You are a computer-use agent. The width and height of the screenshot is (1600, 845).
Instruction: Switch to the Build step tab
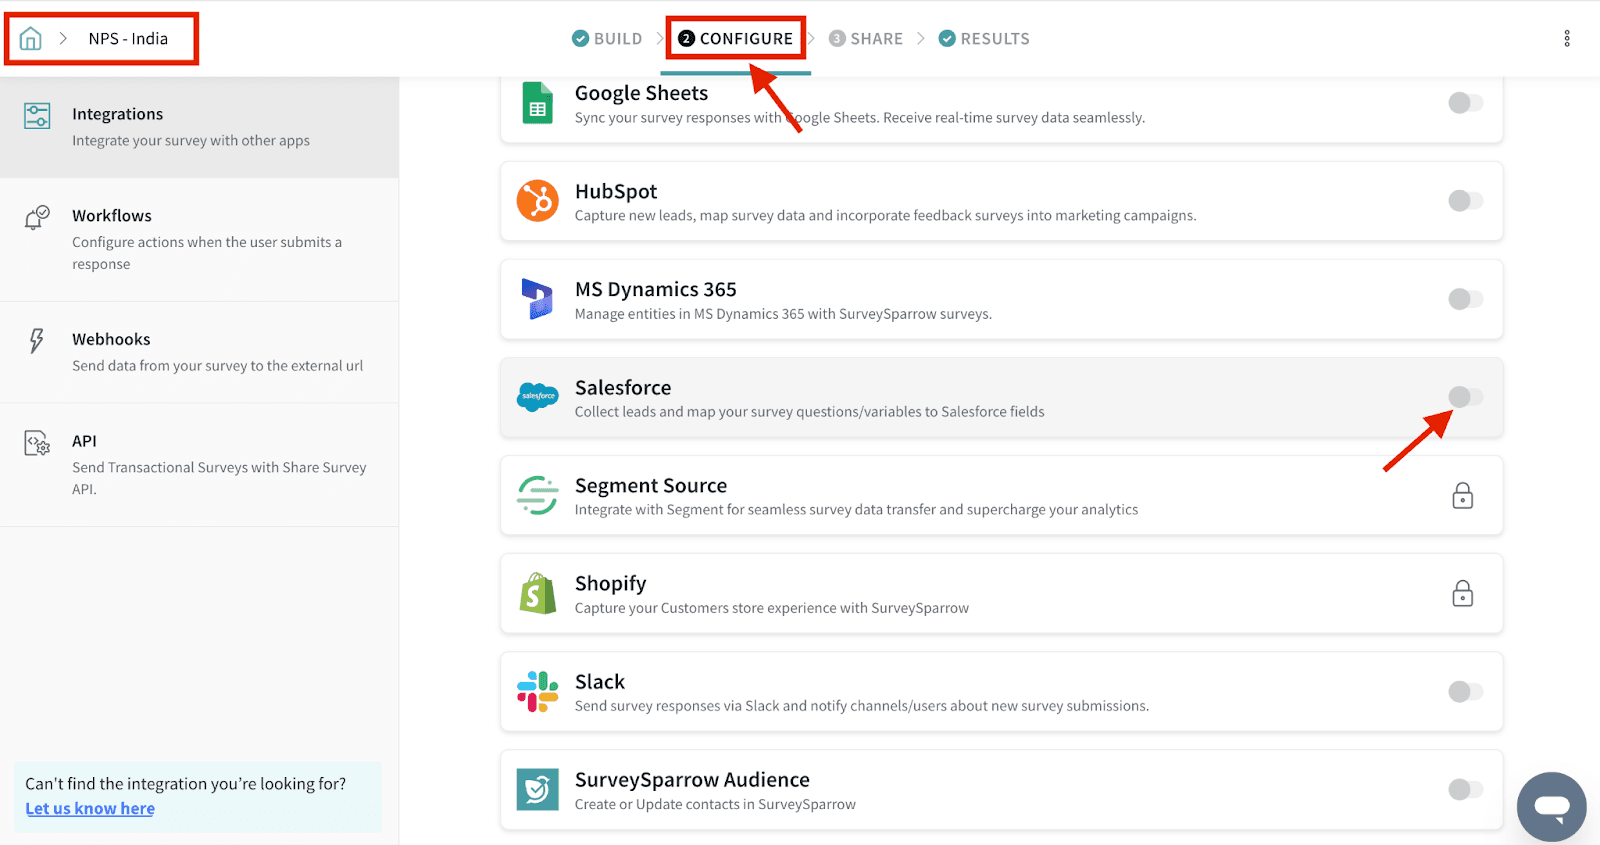pos(607,39)
